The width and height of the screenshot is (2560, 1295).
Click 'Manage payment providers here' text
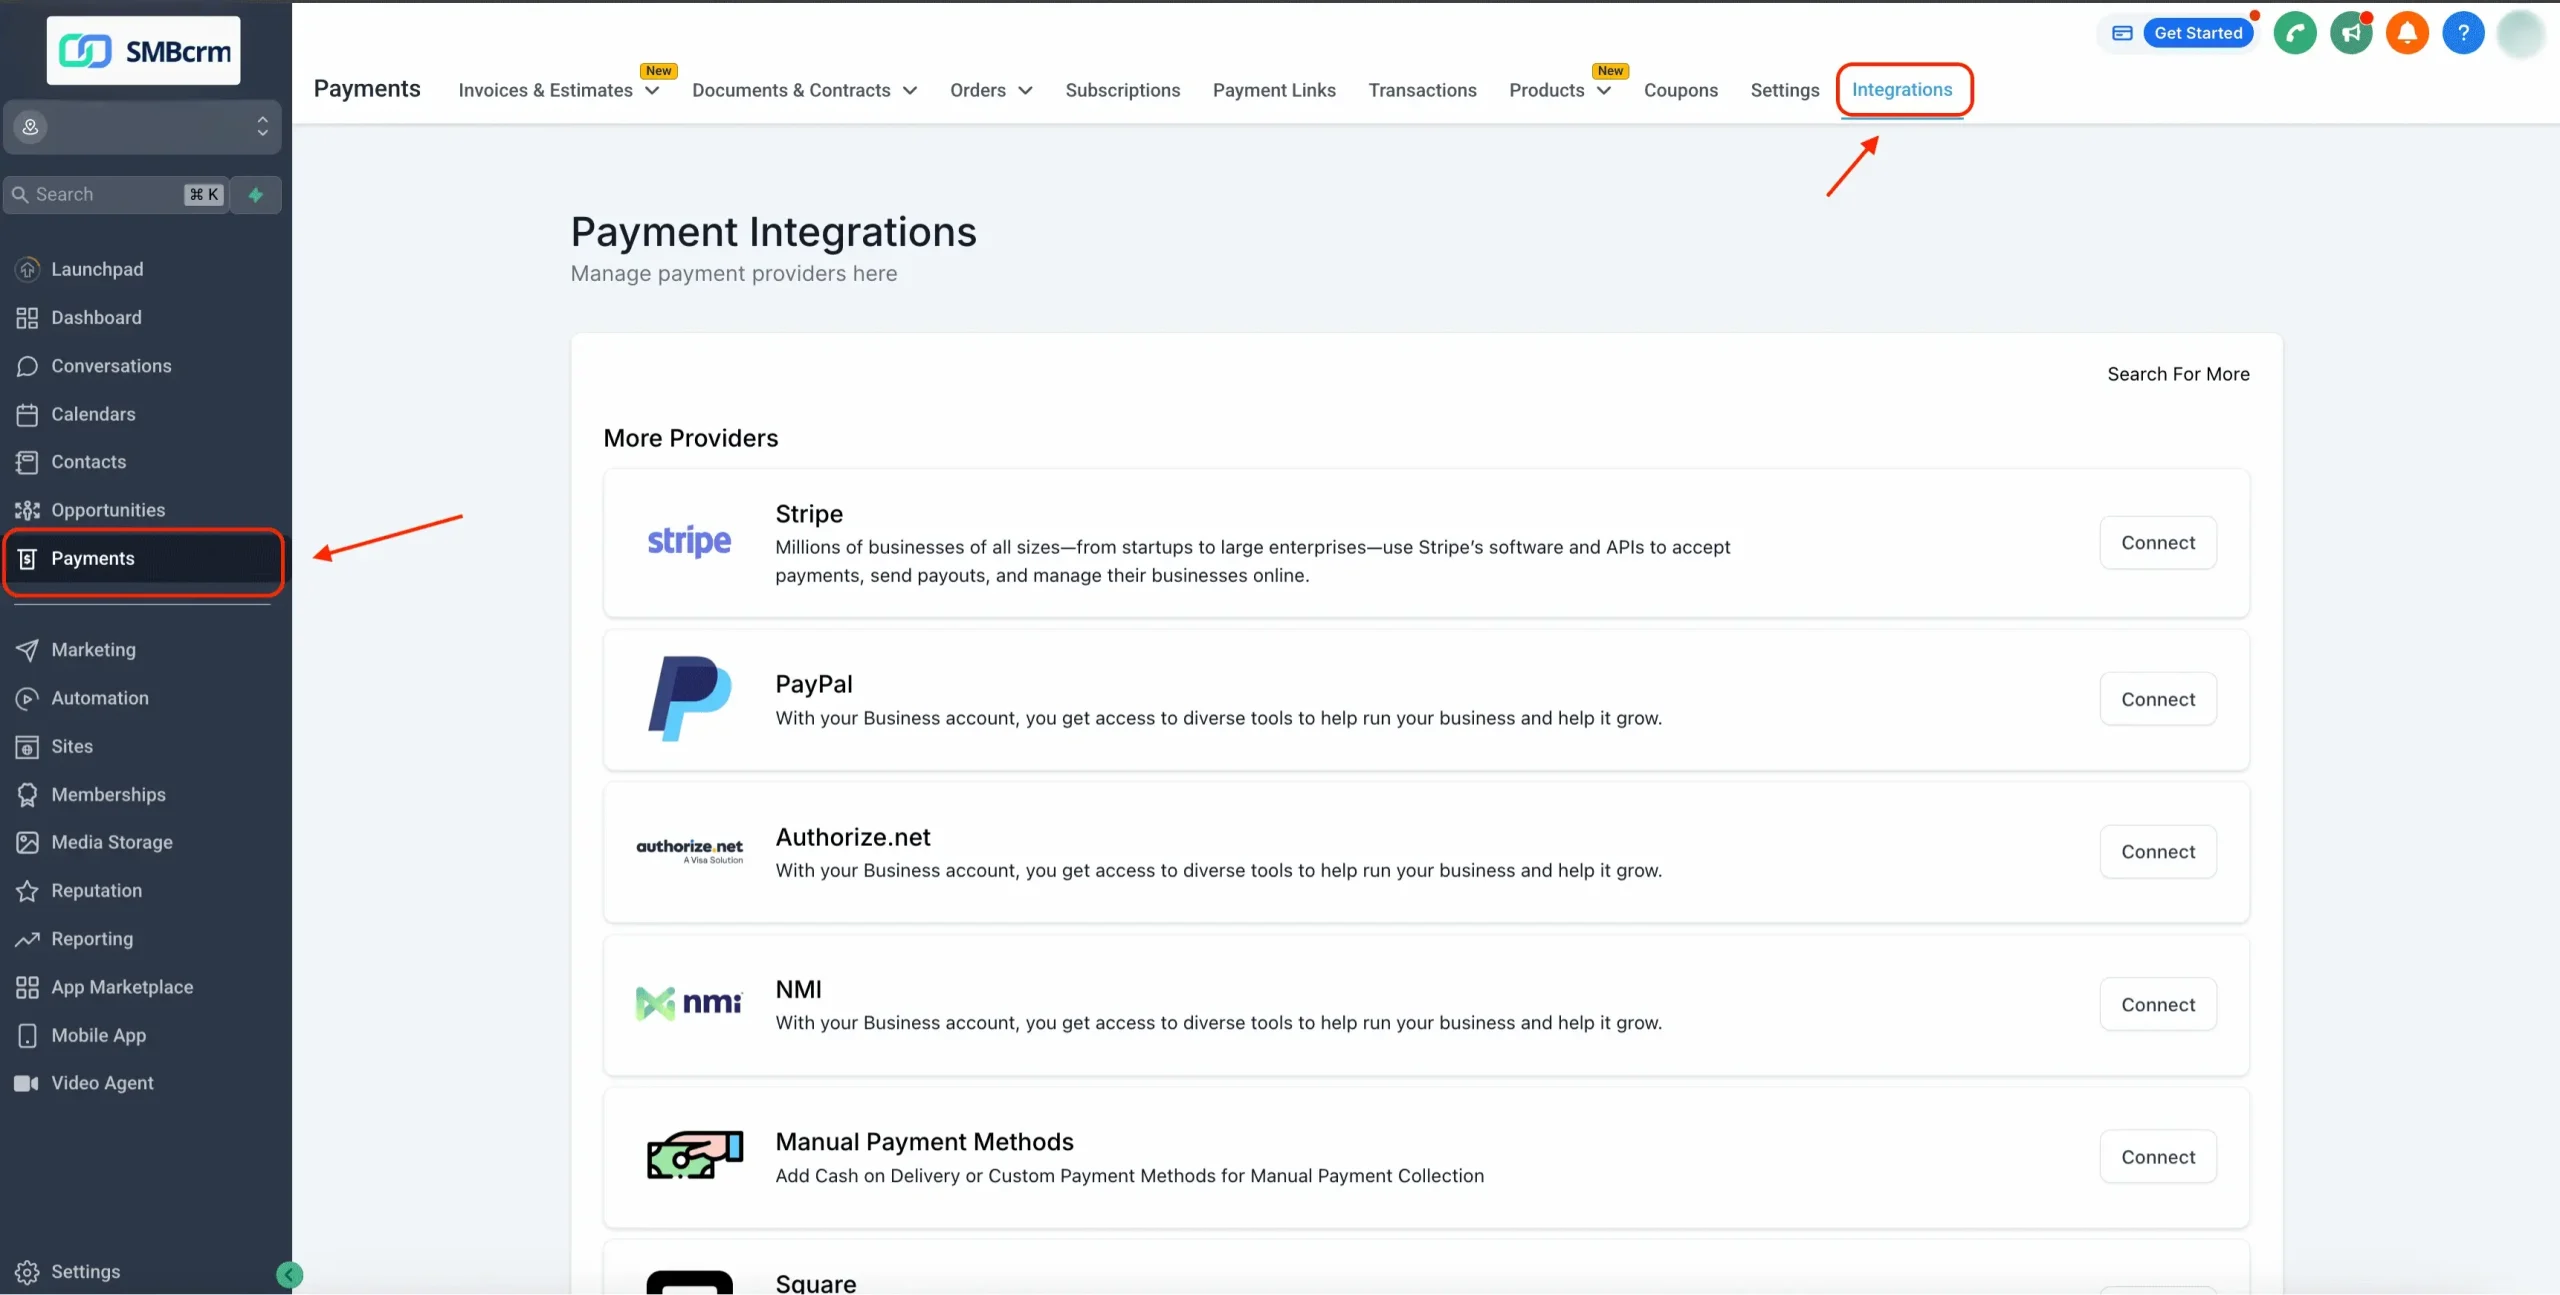point(734,274)
